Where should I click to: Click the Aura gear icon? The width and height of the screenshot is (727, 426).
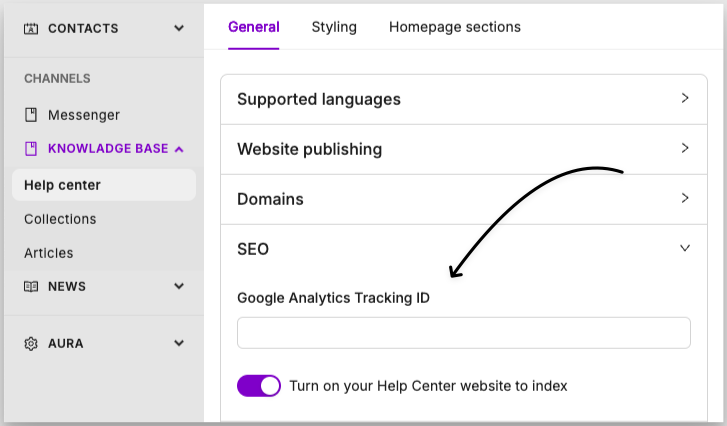31,343
